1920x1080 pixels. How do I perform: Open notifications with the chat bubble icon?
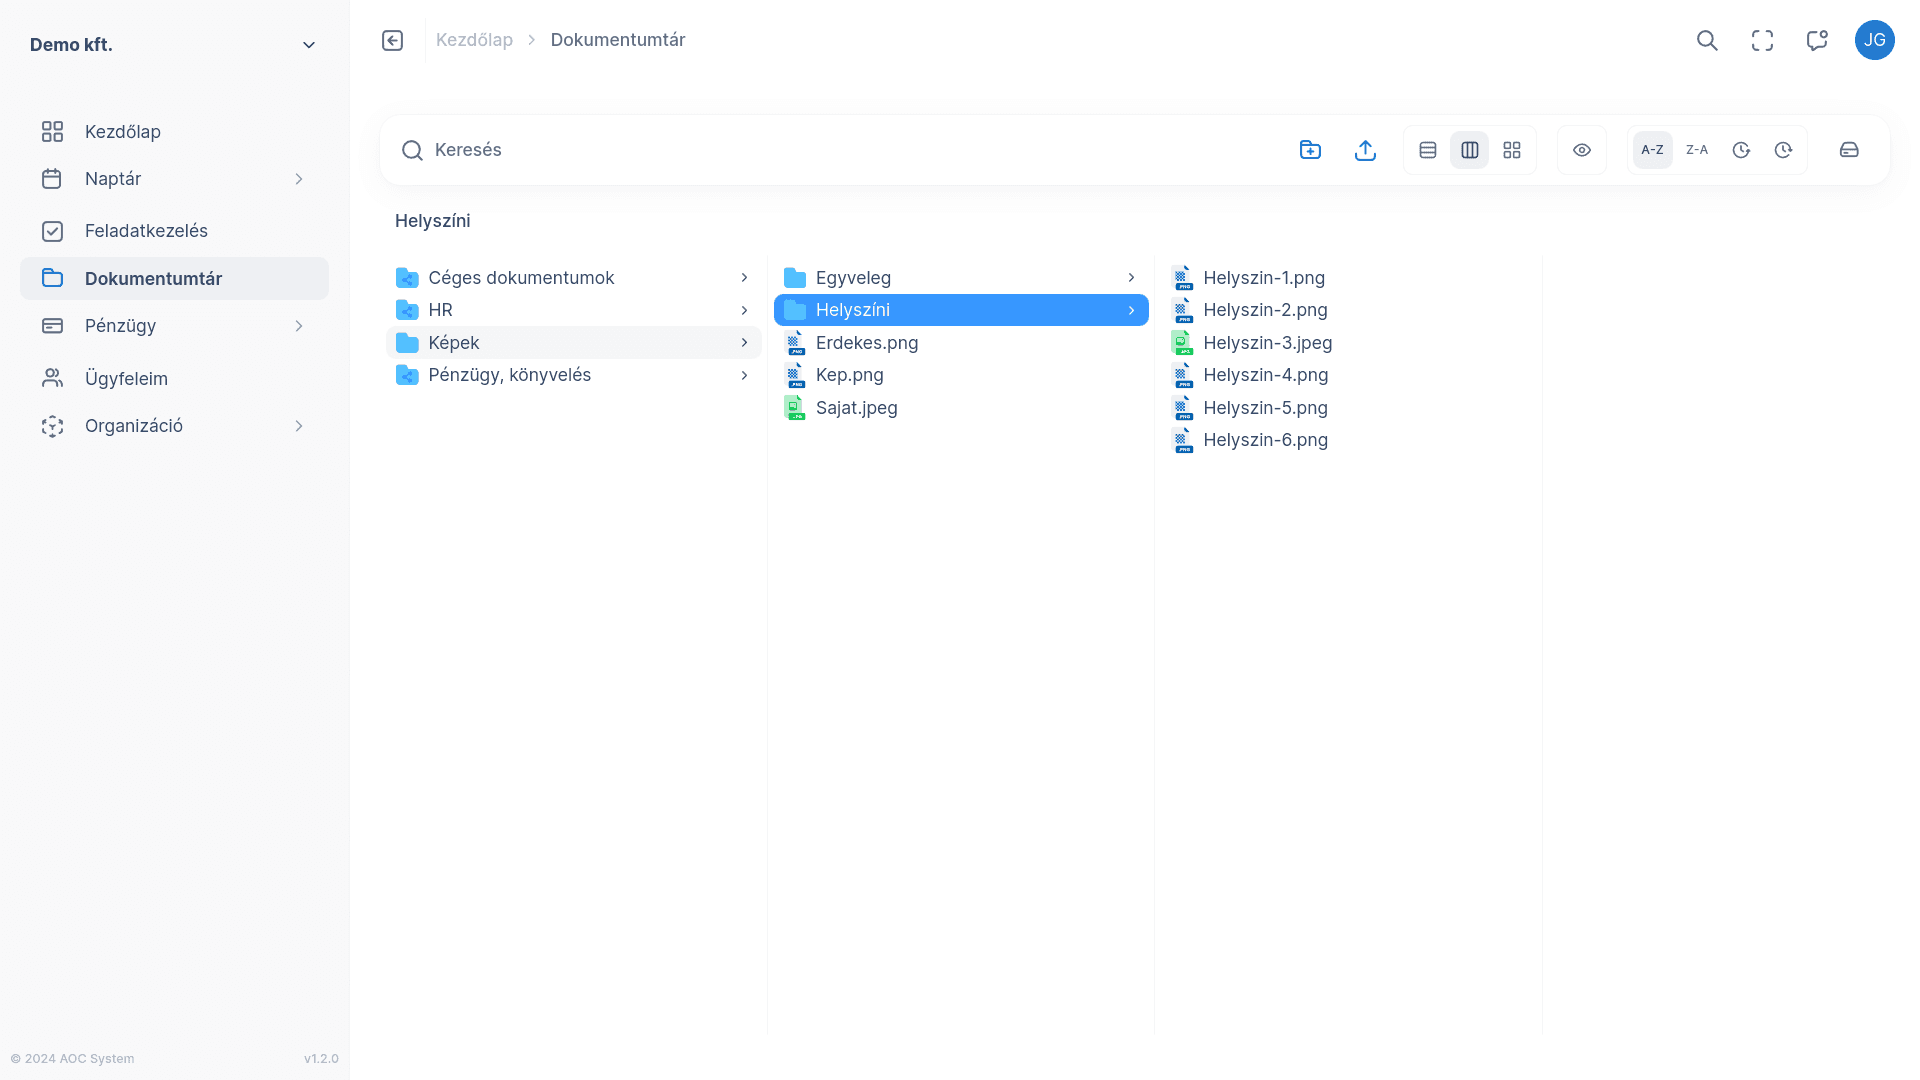click(1816, 40)
